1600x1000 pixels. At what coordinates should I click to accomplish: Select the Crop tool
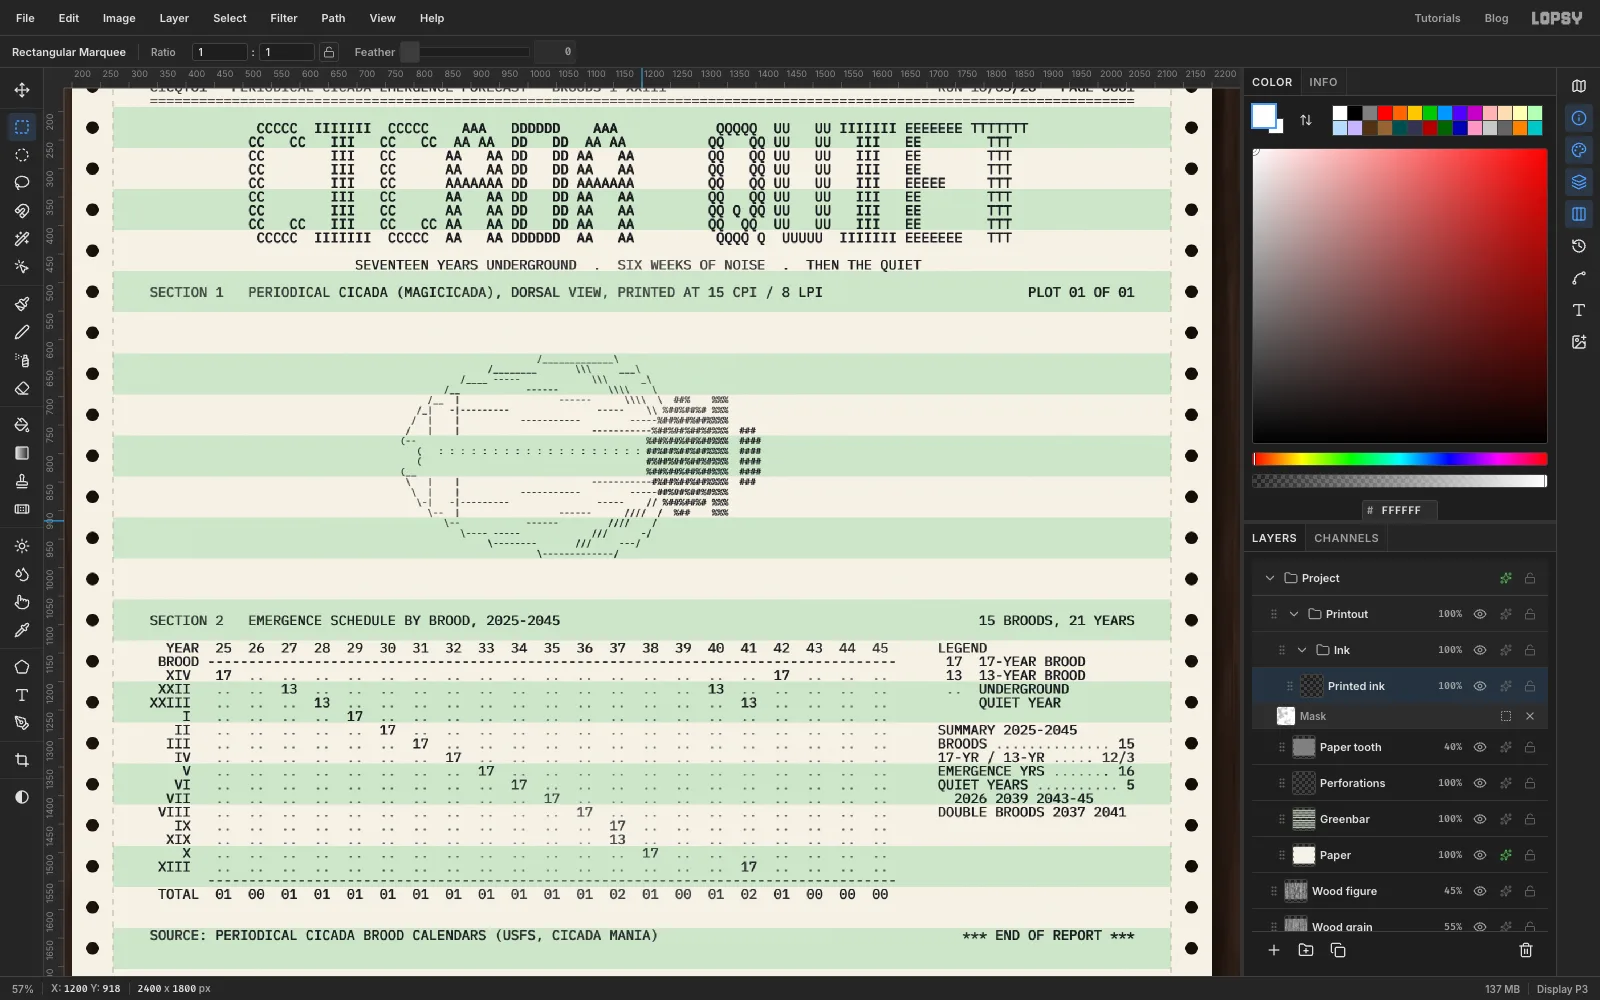22,760
